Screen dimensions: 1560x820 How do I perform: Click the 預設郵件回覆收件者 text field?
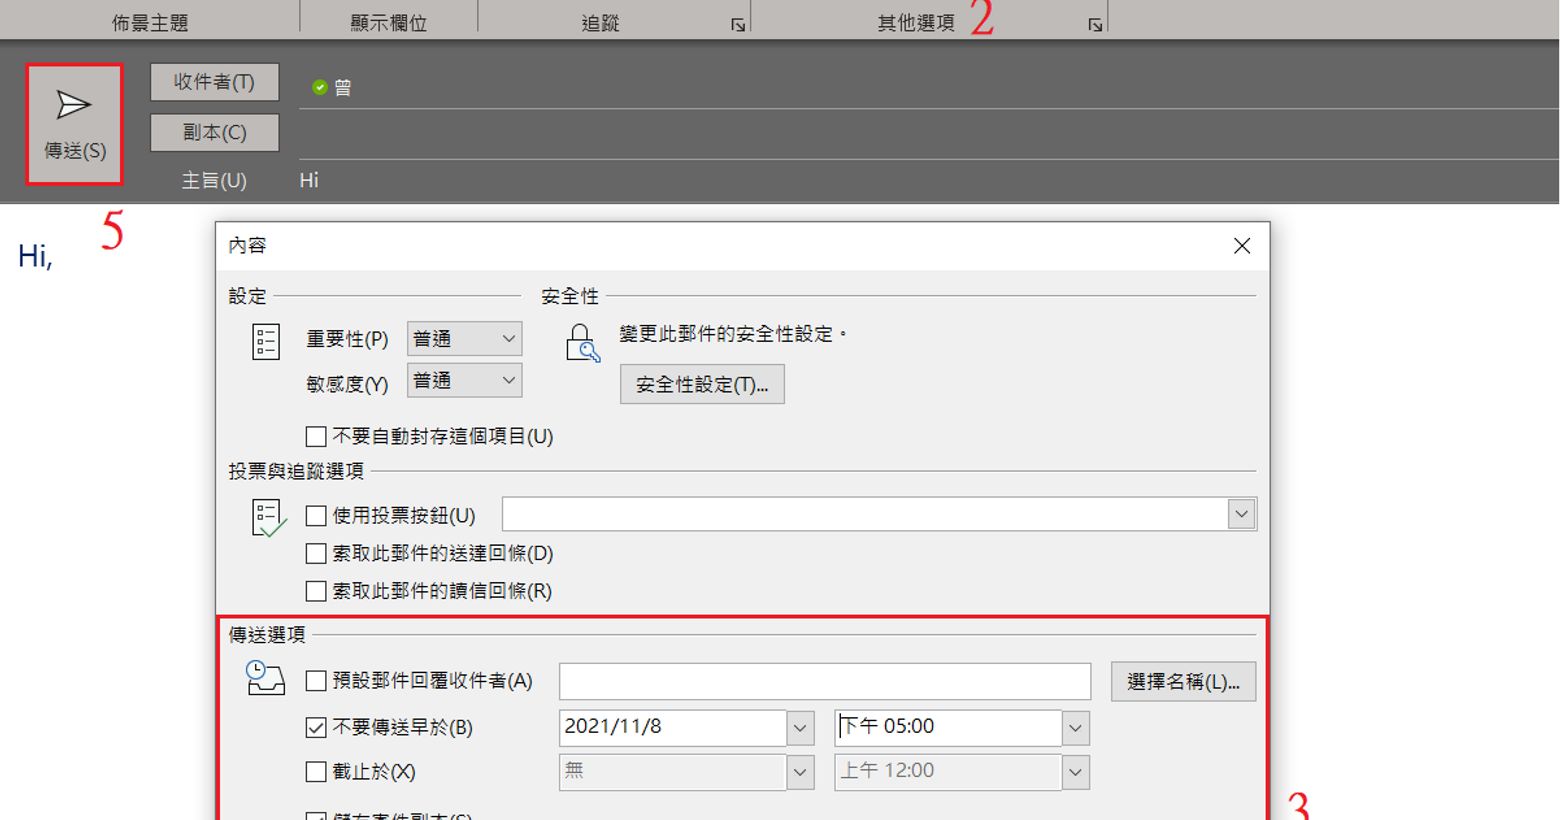coord(824,681)
